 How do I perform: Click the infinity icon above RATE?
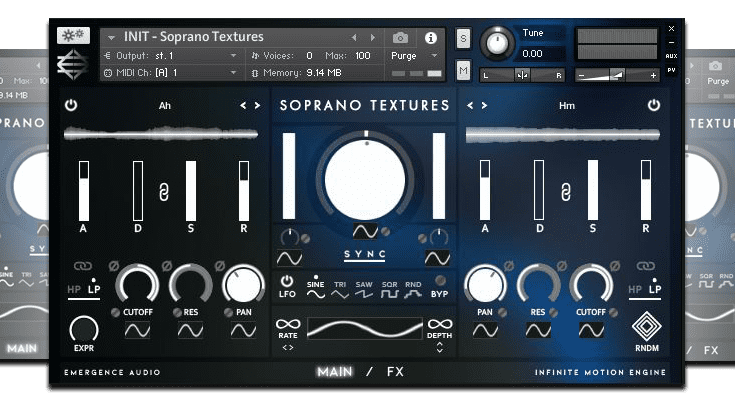288,323
